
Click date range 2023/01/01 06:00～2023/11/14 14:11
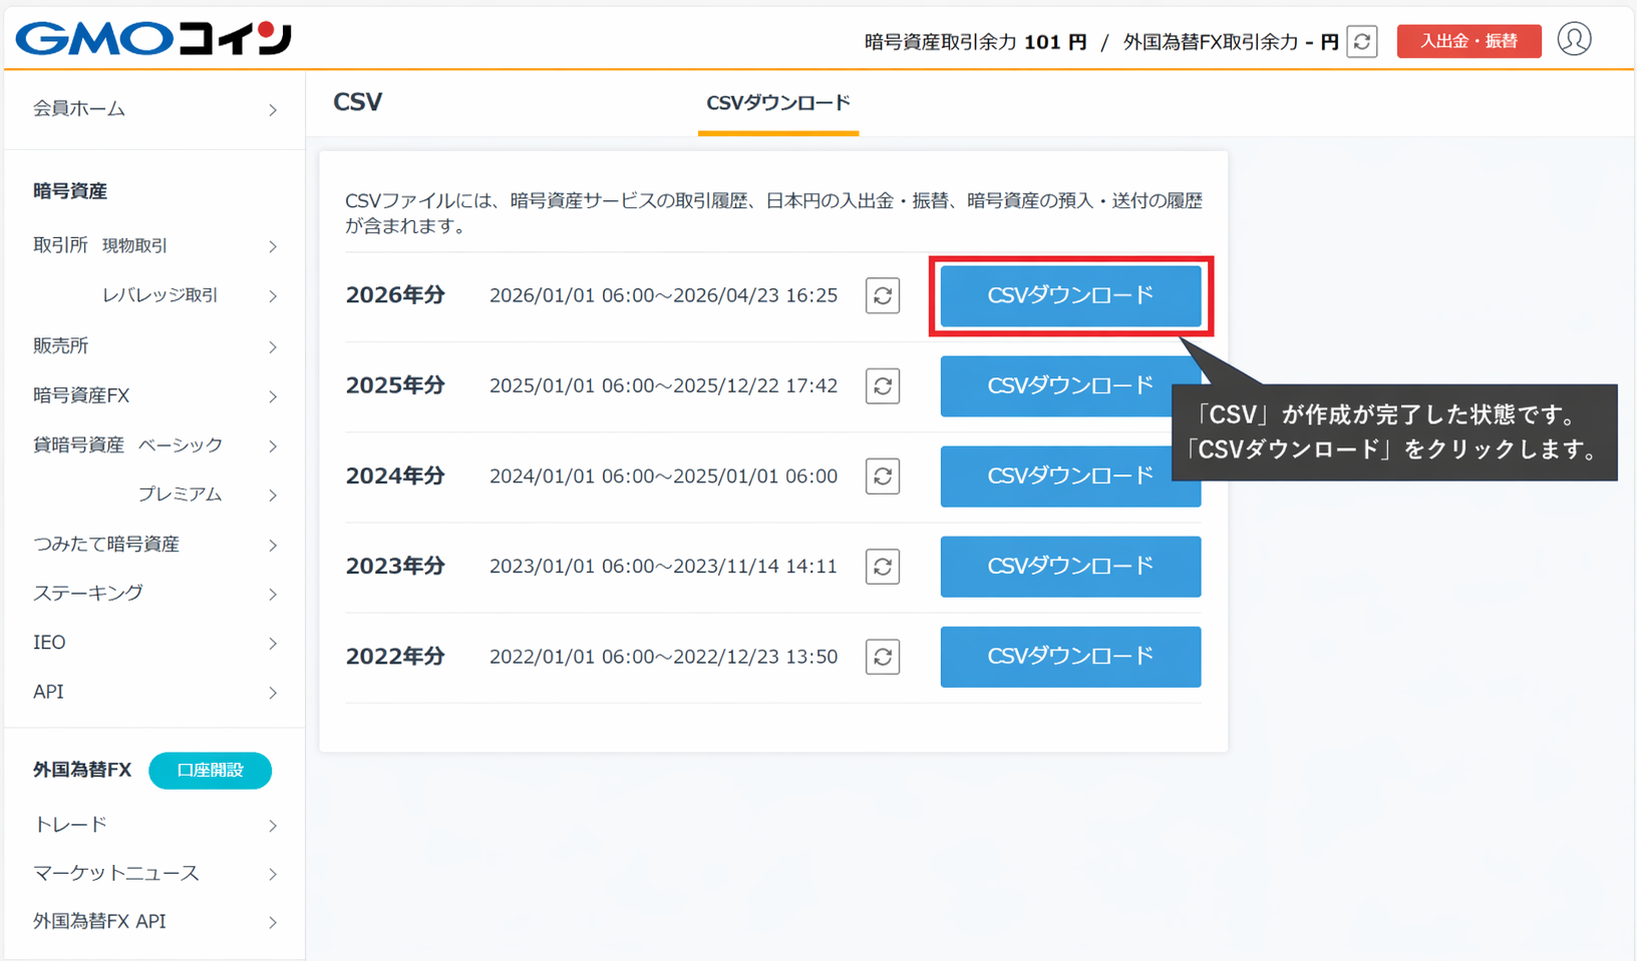pyautogui.click(x=663, y=567)
